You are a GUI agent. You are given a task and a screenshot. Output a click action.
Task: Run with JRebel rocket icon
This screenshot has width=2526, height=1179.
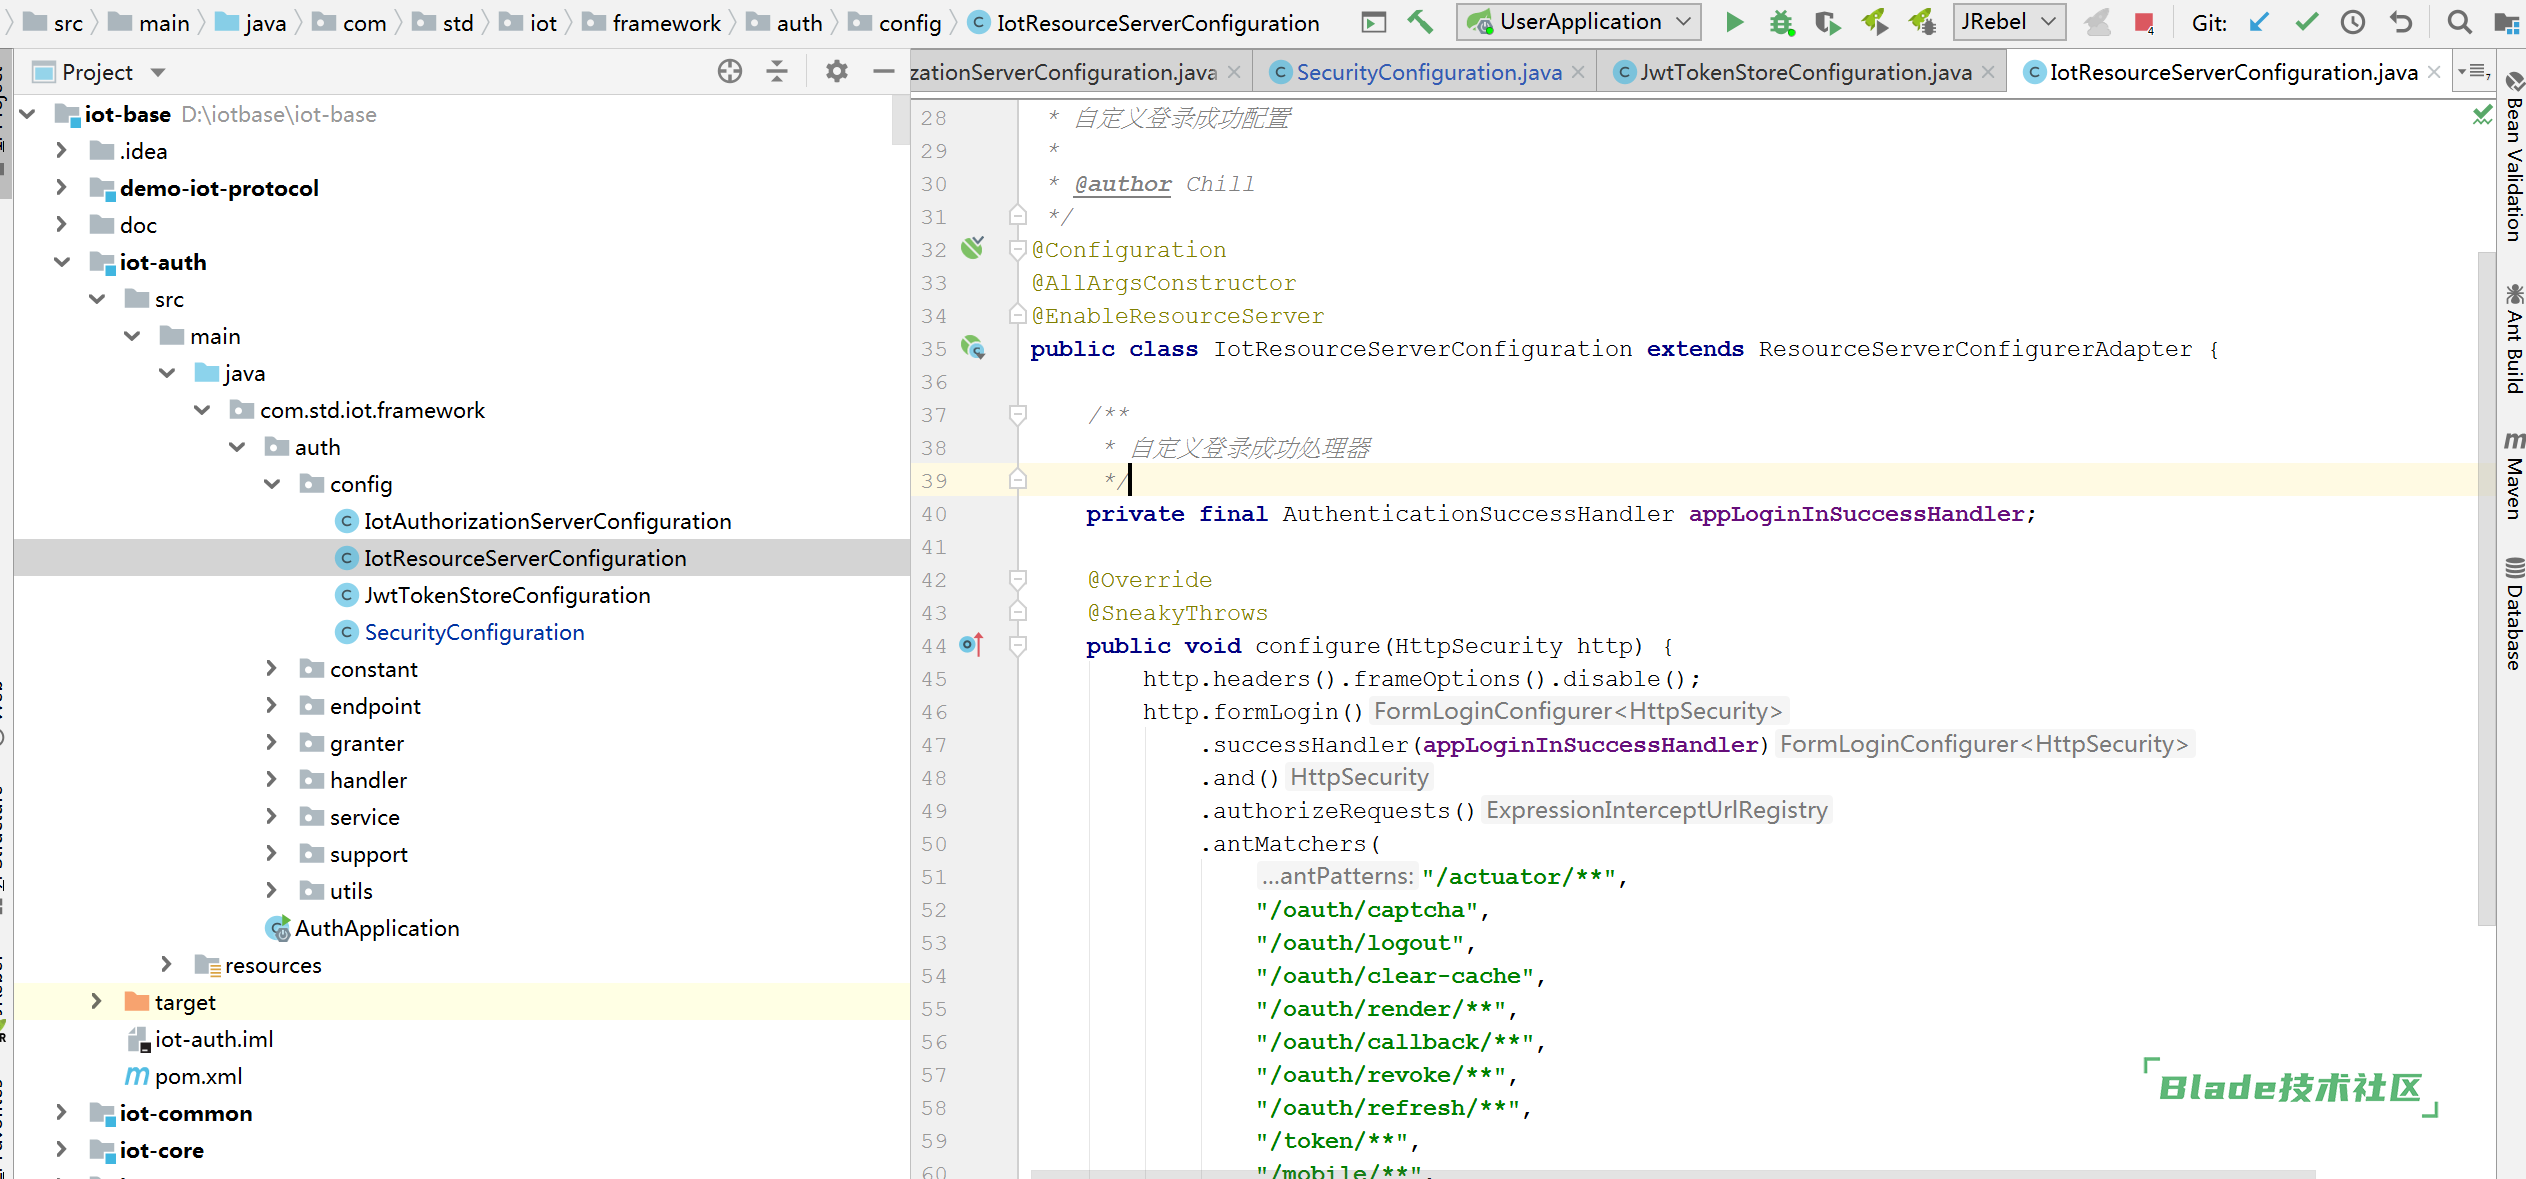click(1875, 22)
